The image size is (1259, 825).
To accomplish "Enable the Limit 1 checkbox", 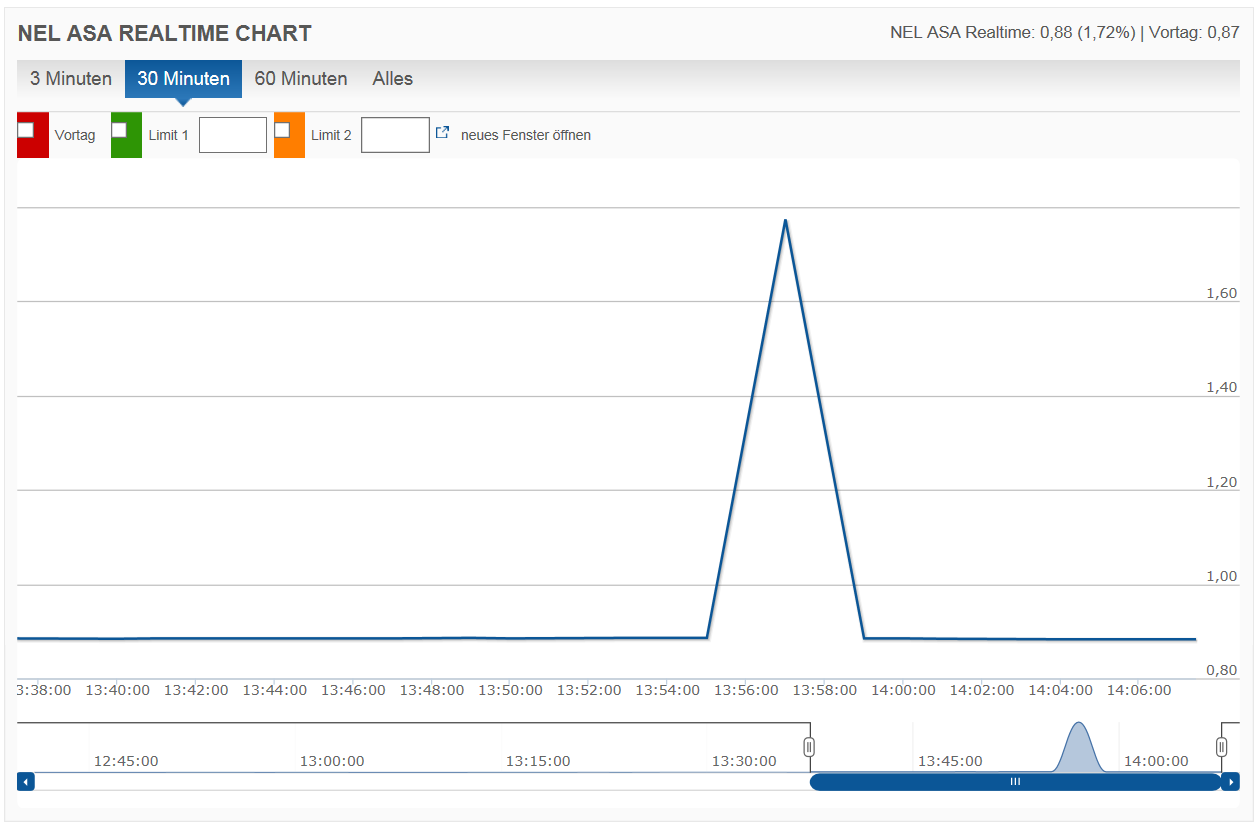I will (119, 129).
